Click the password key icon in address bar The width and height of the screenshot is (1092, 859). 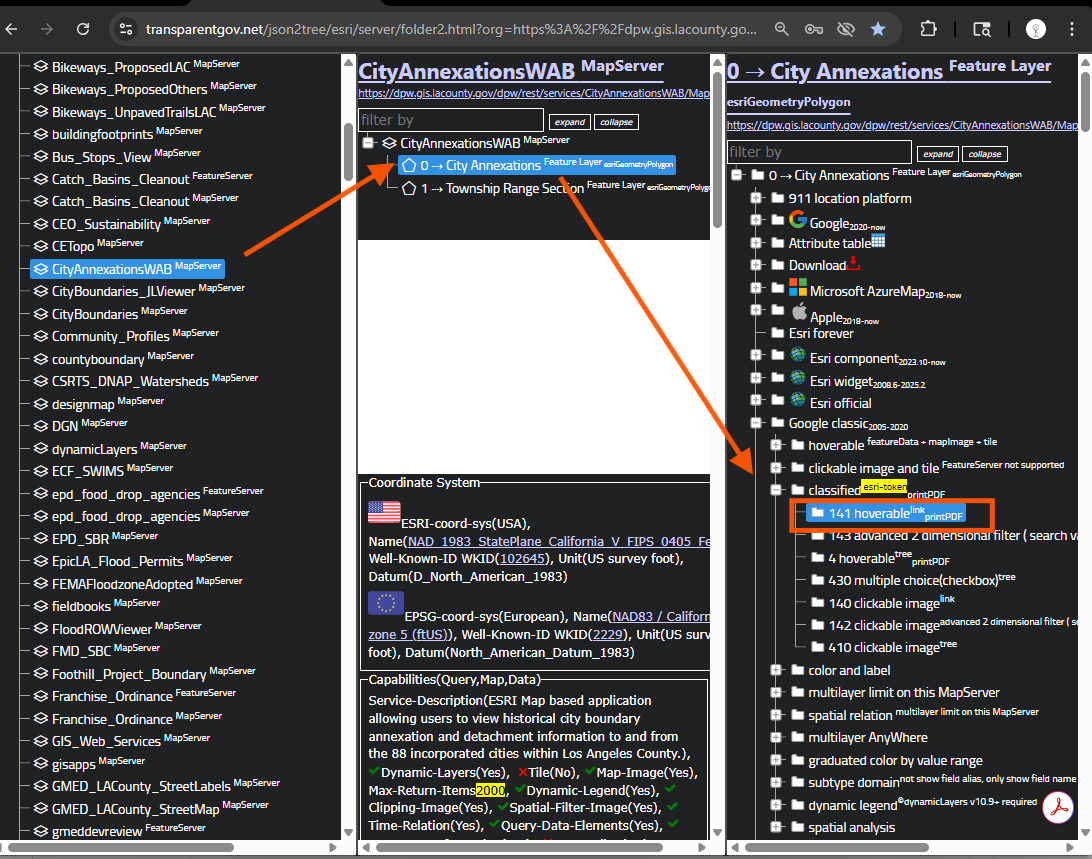click(814, 29)
